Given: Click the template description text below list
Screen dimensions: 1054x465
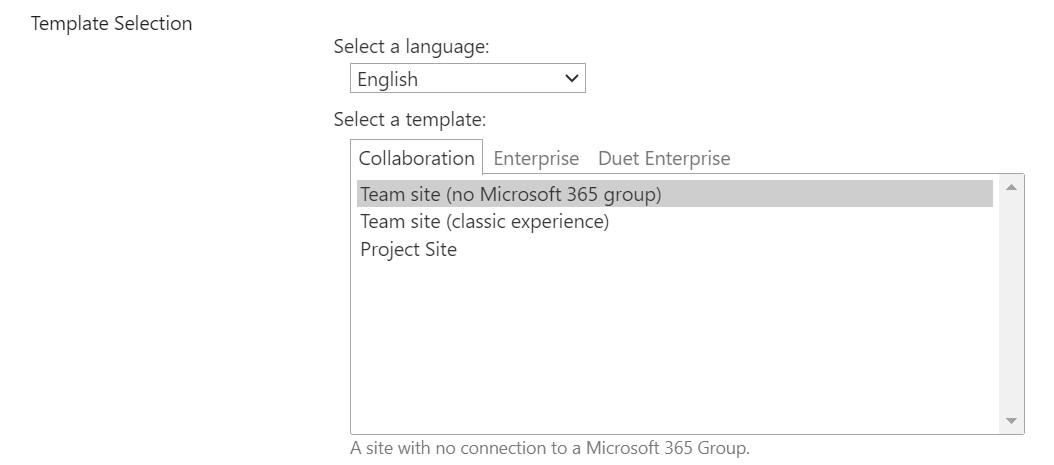Looking at the screenshot, I should (x=549, y=448).
